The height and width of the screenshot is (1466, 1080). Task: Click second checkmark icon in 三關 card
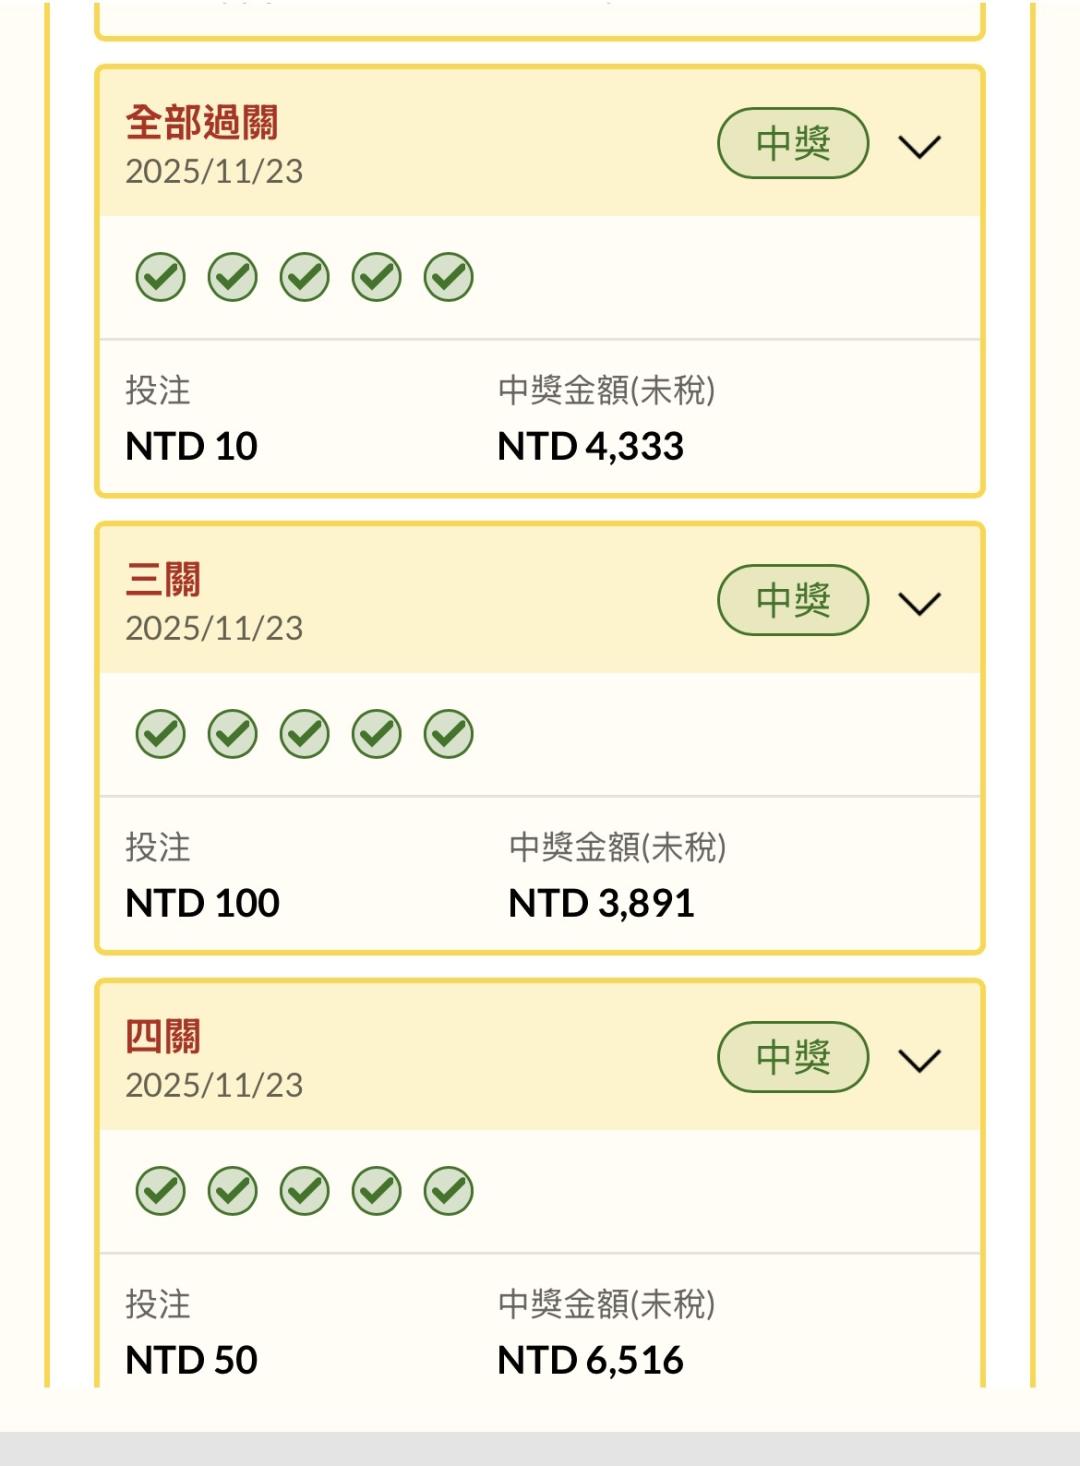point(233,734)
